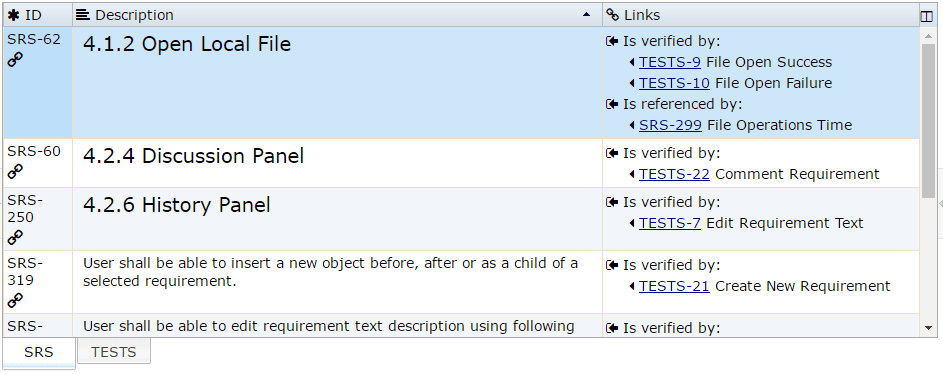The height and width of the screenshot is (374, 943).
Task: Select the 4.2.6 History Panel row
Action: [x=461, y=219]
